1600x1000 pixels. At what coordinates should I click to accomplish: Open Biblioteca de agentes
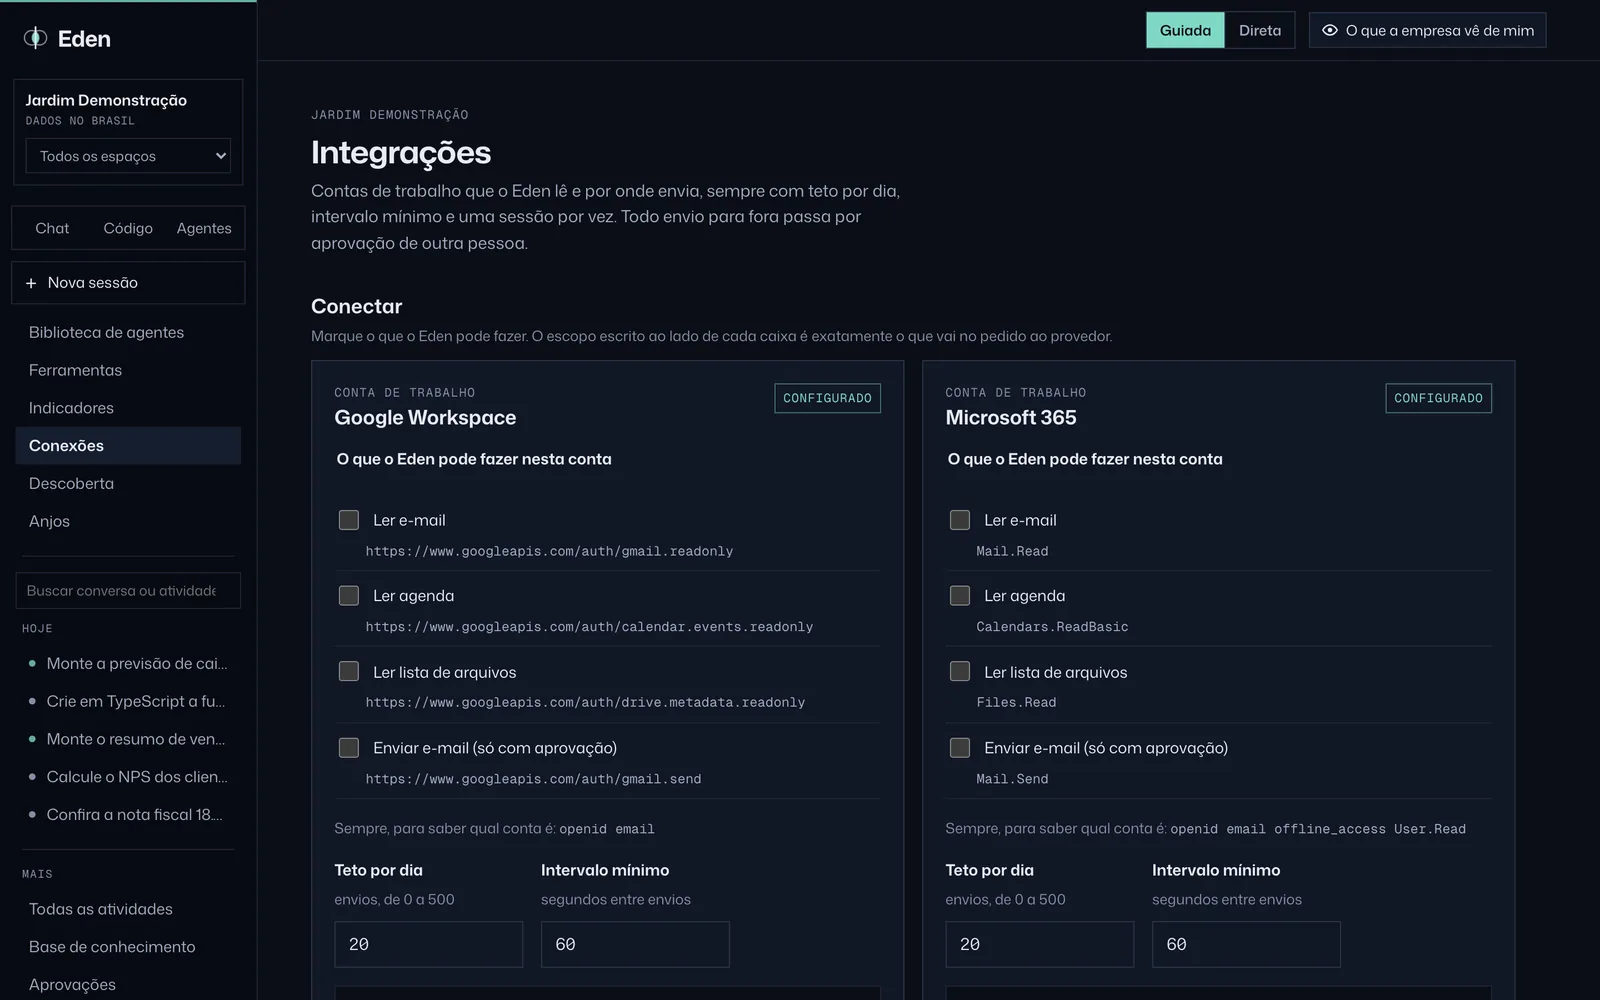point(128,332)
